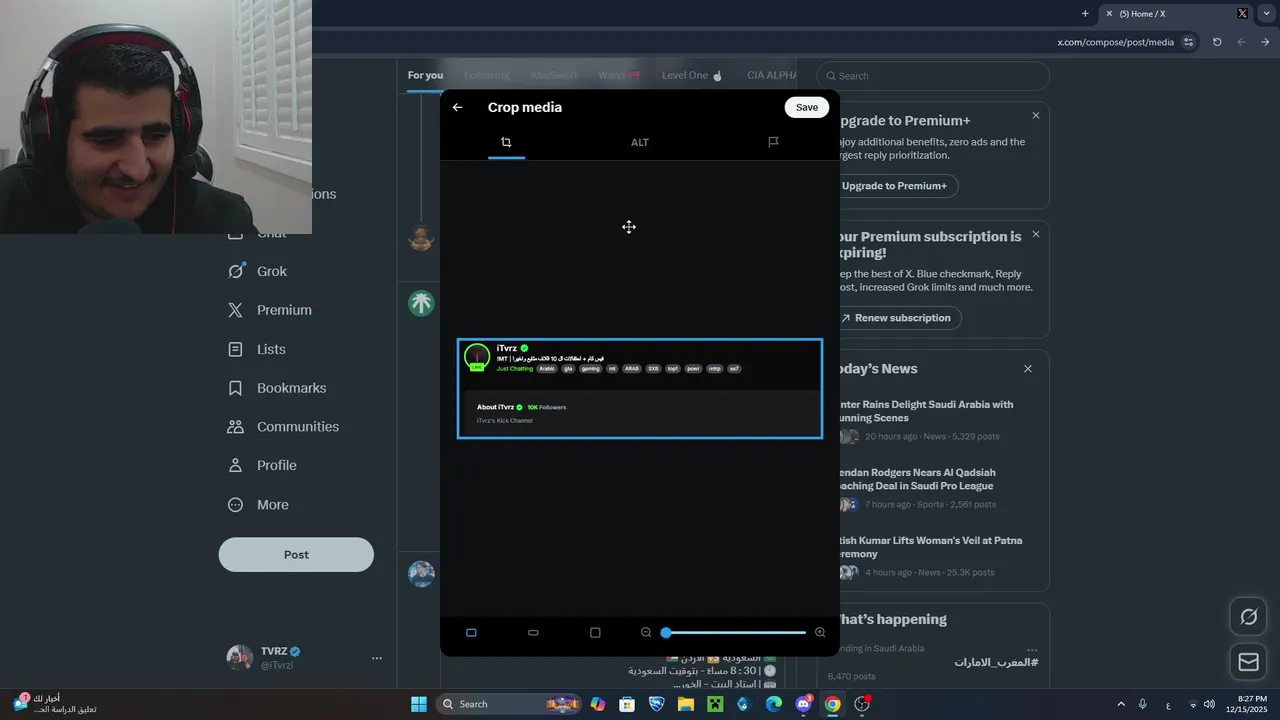Dismiss the Upgrade to Premium+ card
Screen dimensions: 1280x720
tap(1036, 116)
